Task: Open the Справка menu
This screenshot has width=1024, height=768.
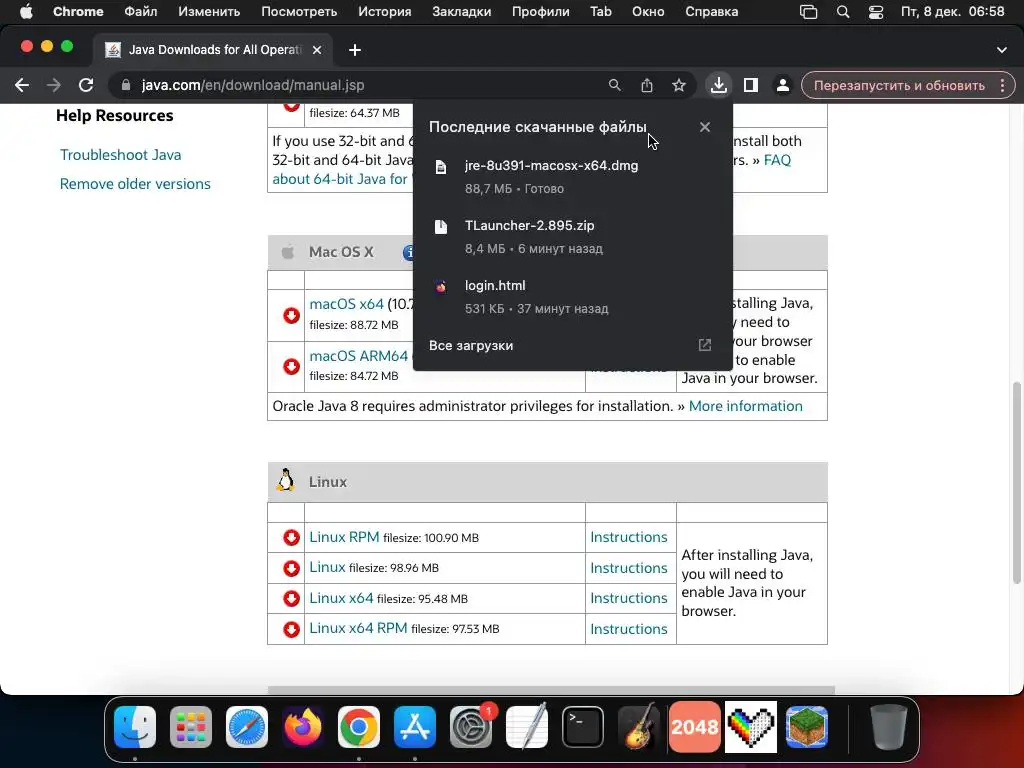Action: click(712, 12)
